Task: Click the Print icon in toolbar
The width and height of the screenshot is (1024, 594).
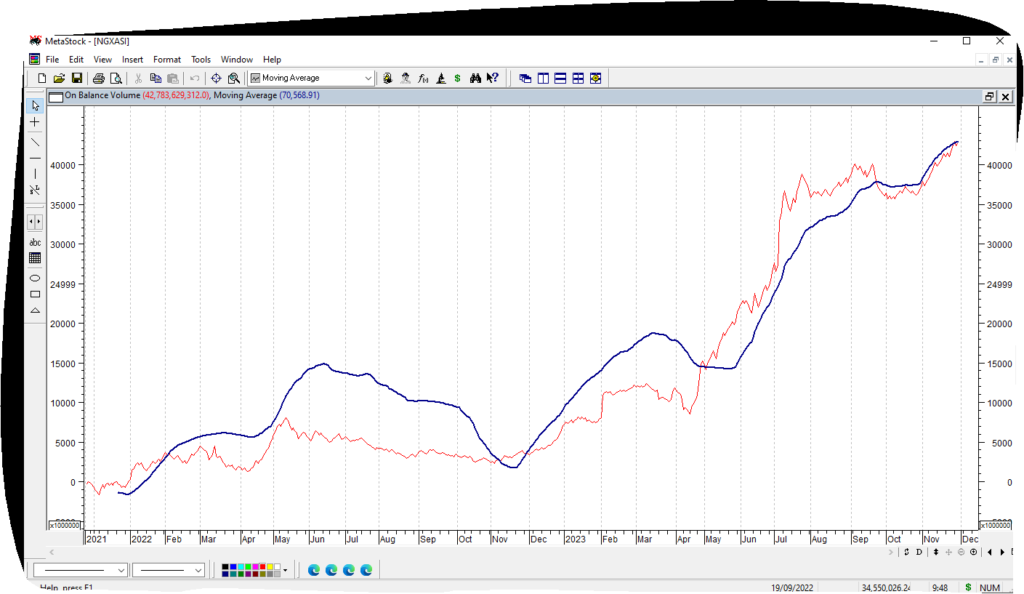Action: coord(98,78)
